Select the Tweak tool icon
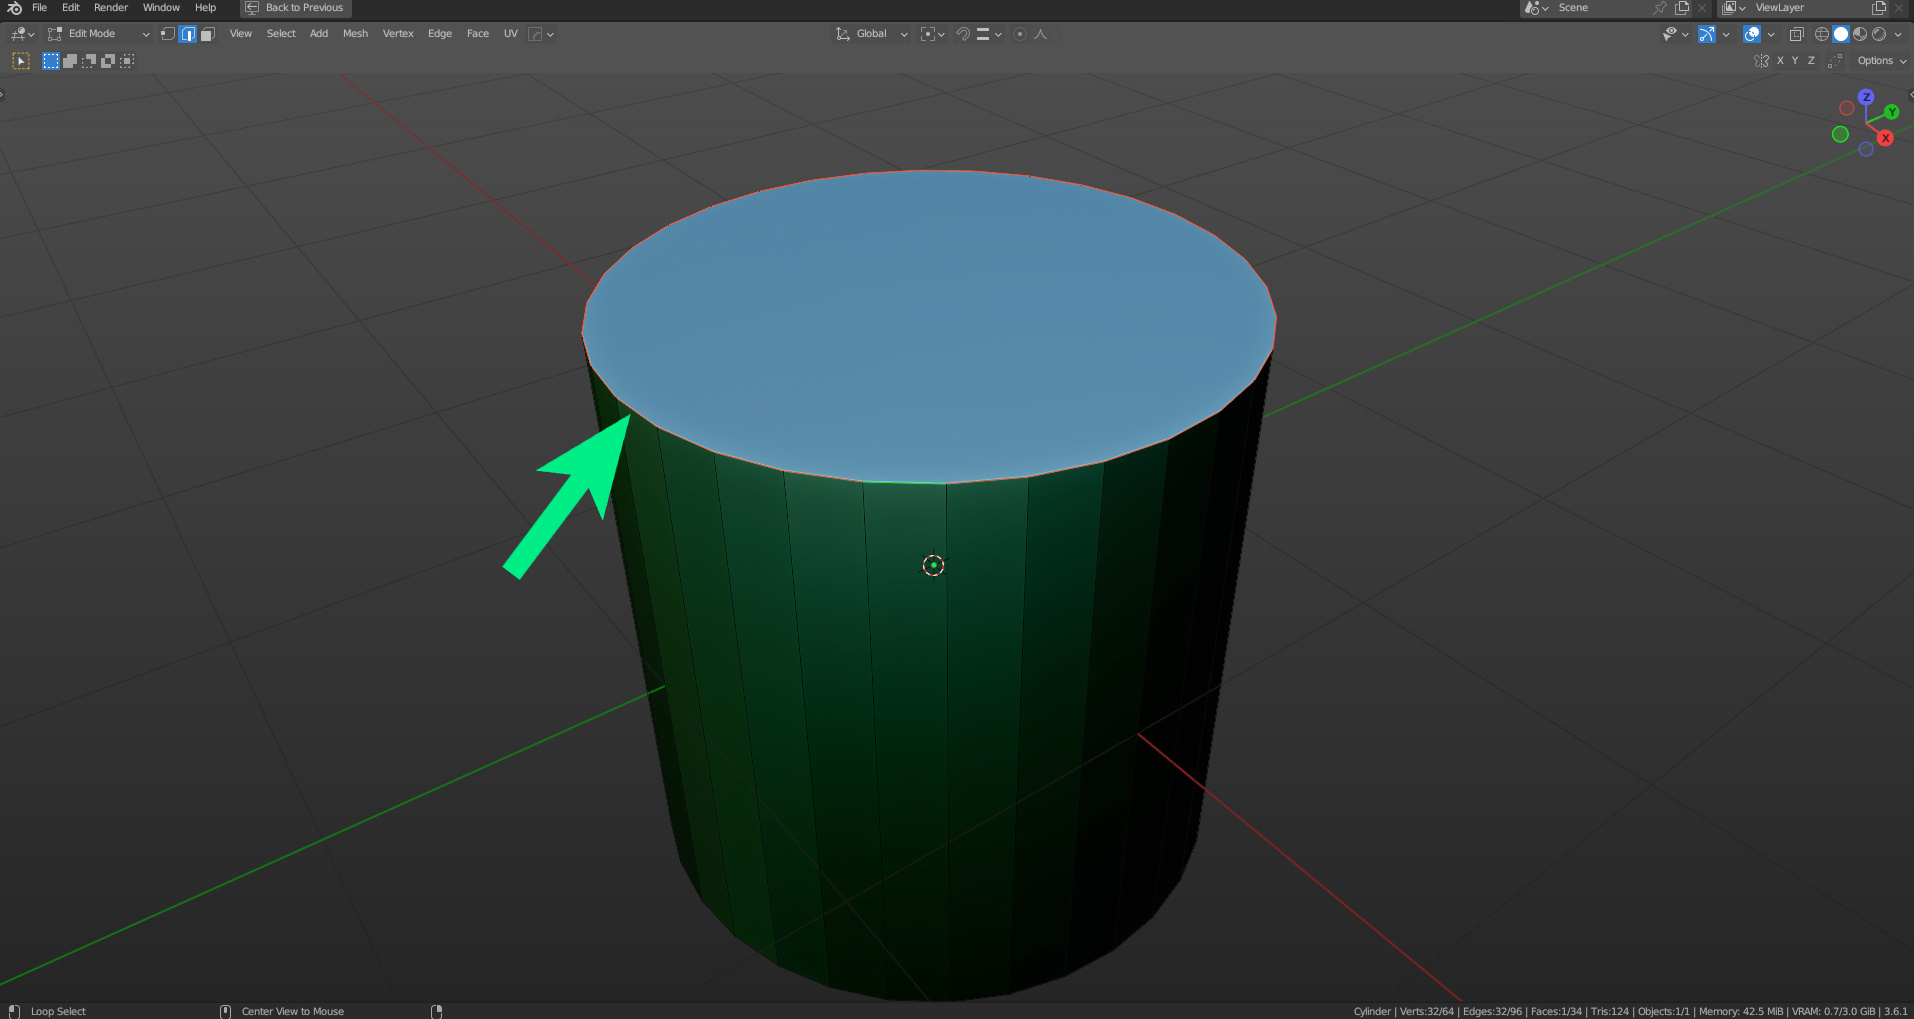Screen dimensions: 1914x1019 tap(21, 61)
